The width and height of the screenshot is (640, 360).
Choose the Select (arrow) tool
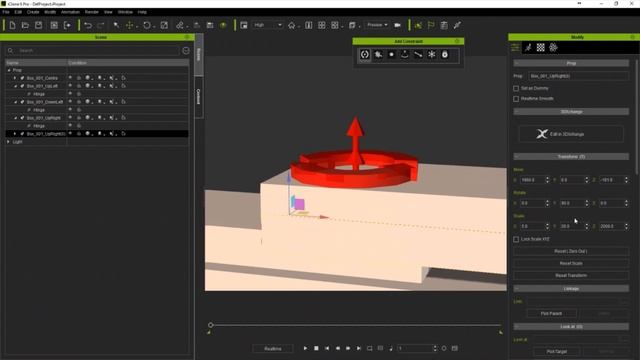point(116,25)
